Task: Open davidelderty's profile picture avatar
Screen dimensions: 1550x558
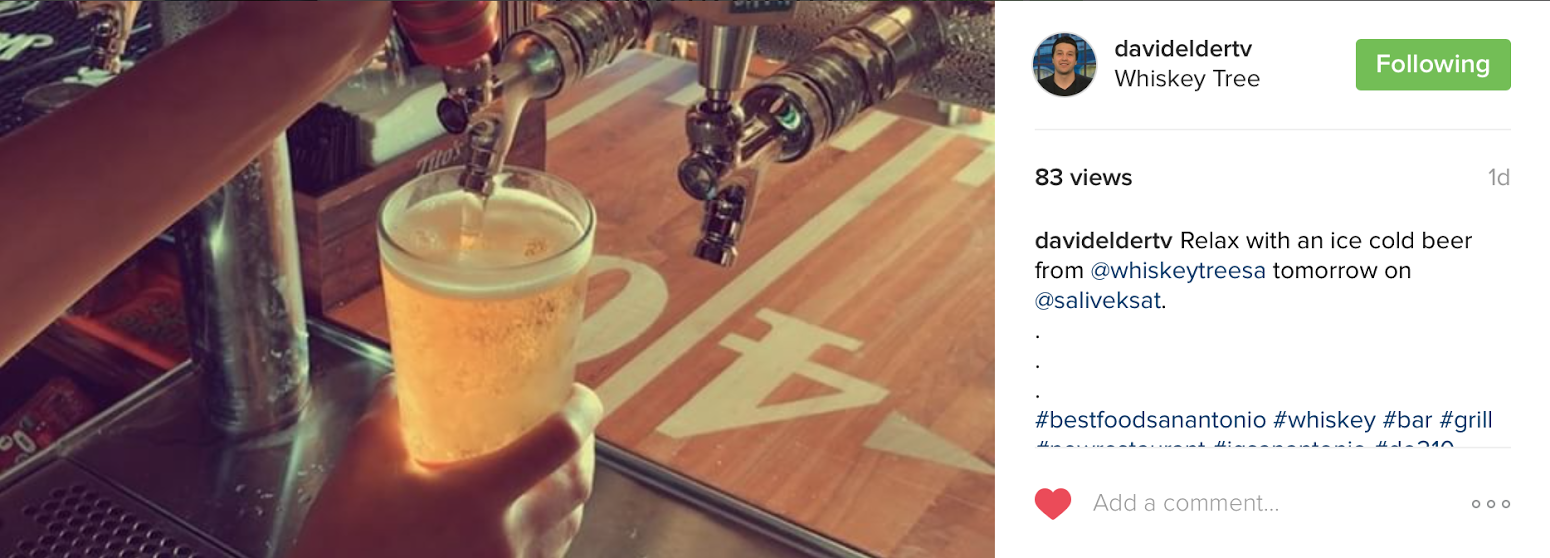Action: click(x=1064, y=64)
